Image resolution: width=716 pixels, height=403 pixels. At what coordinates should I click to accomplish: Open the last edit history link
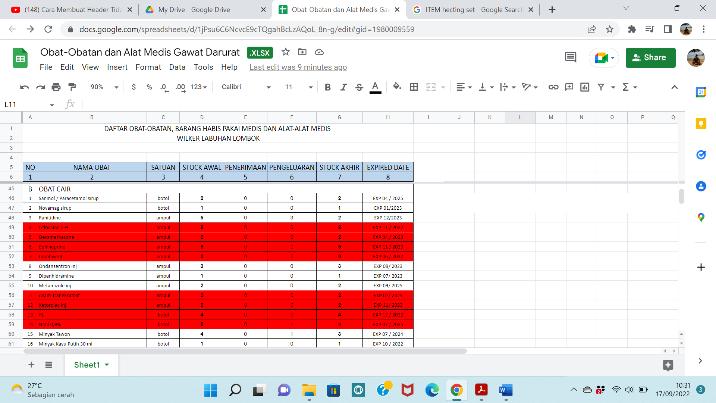(298, 67)
